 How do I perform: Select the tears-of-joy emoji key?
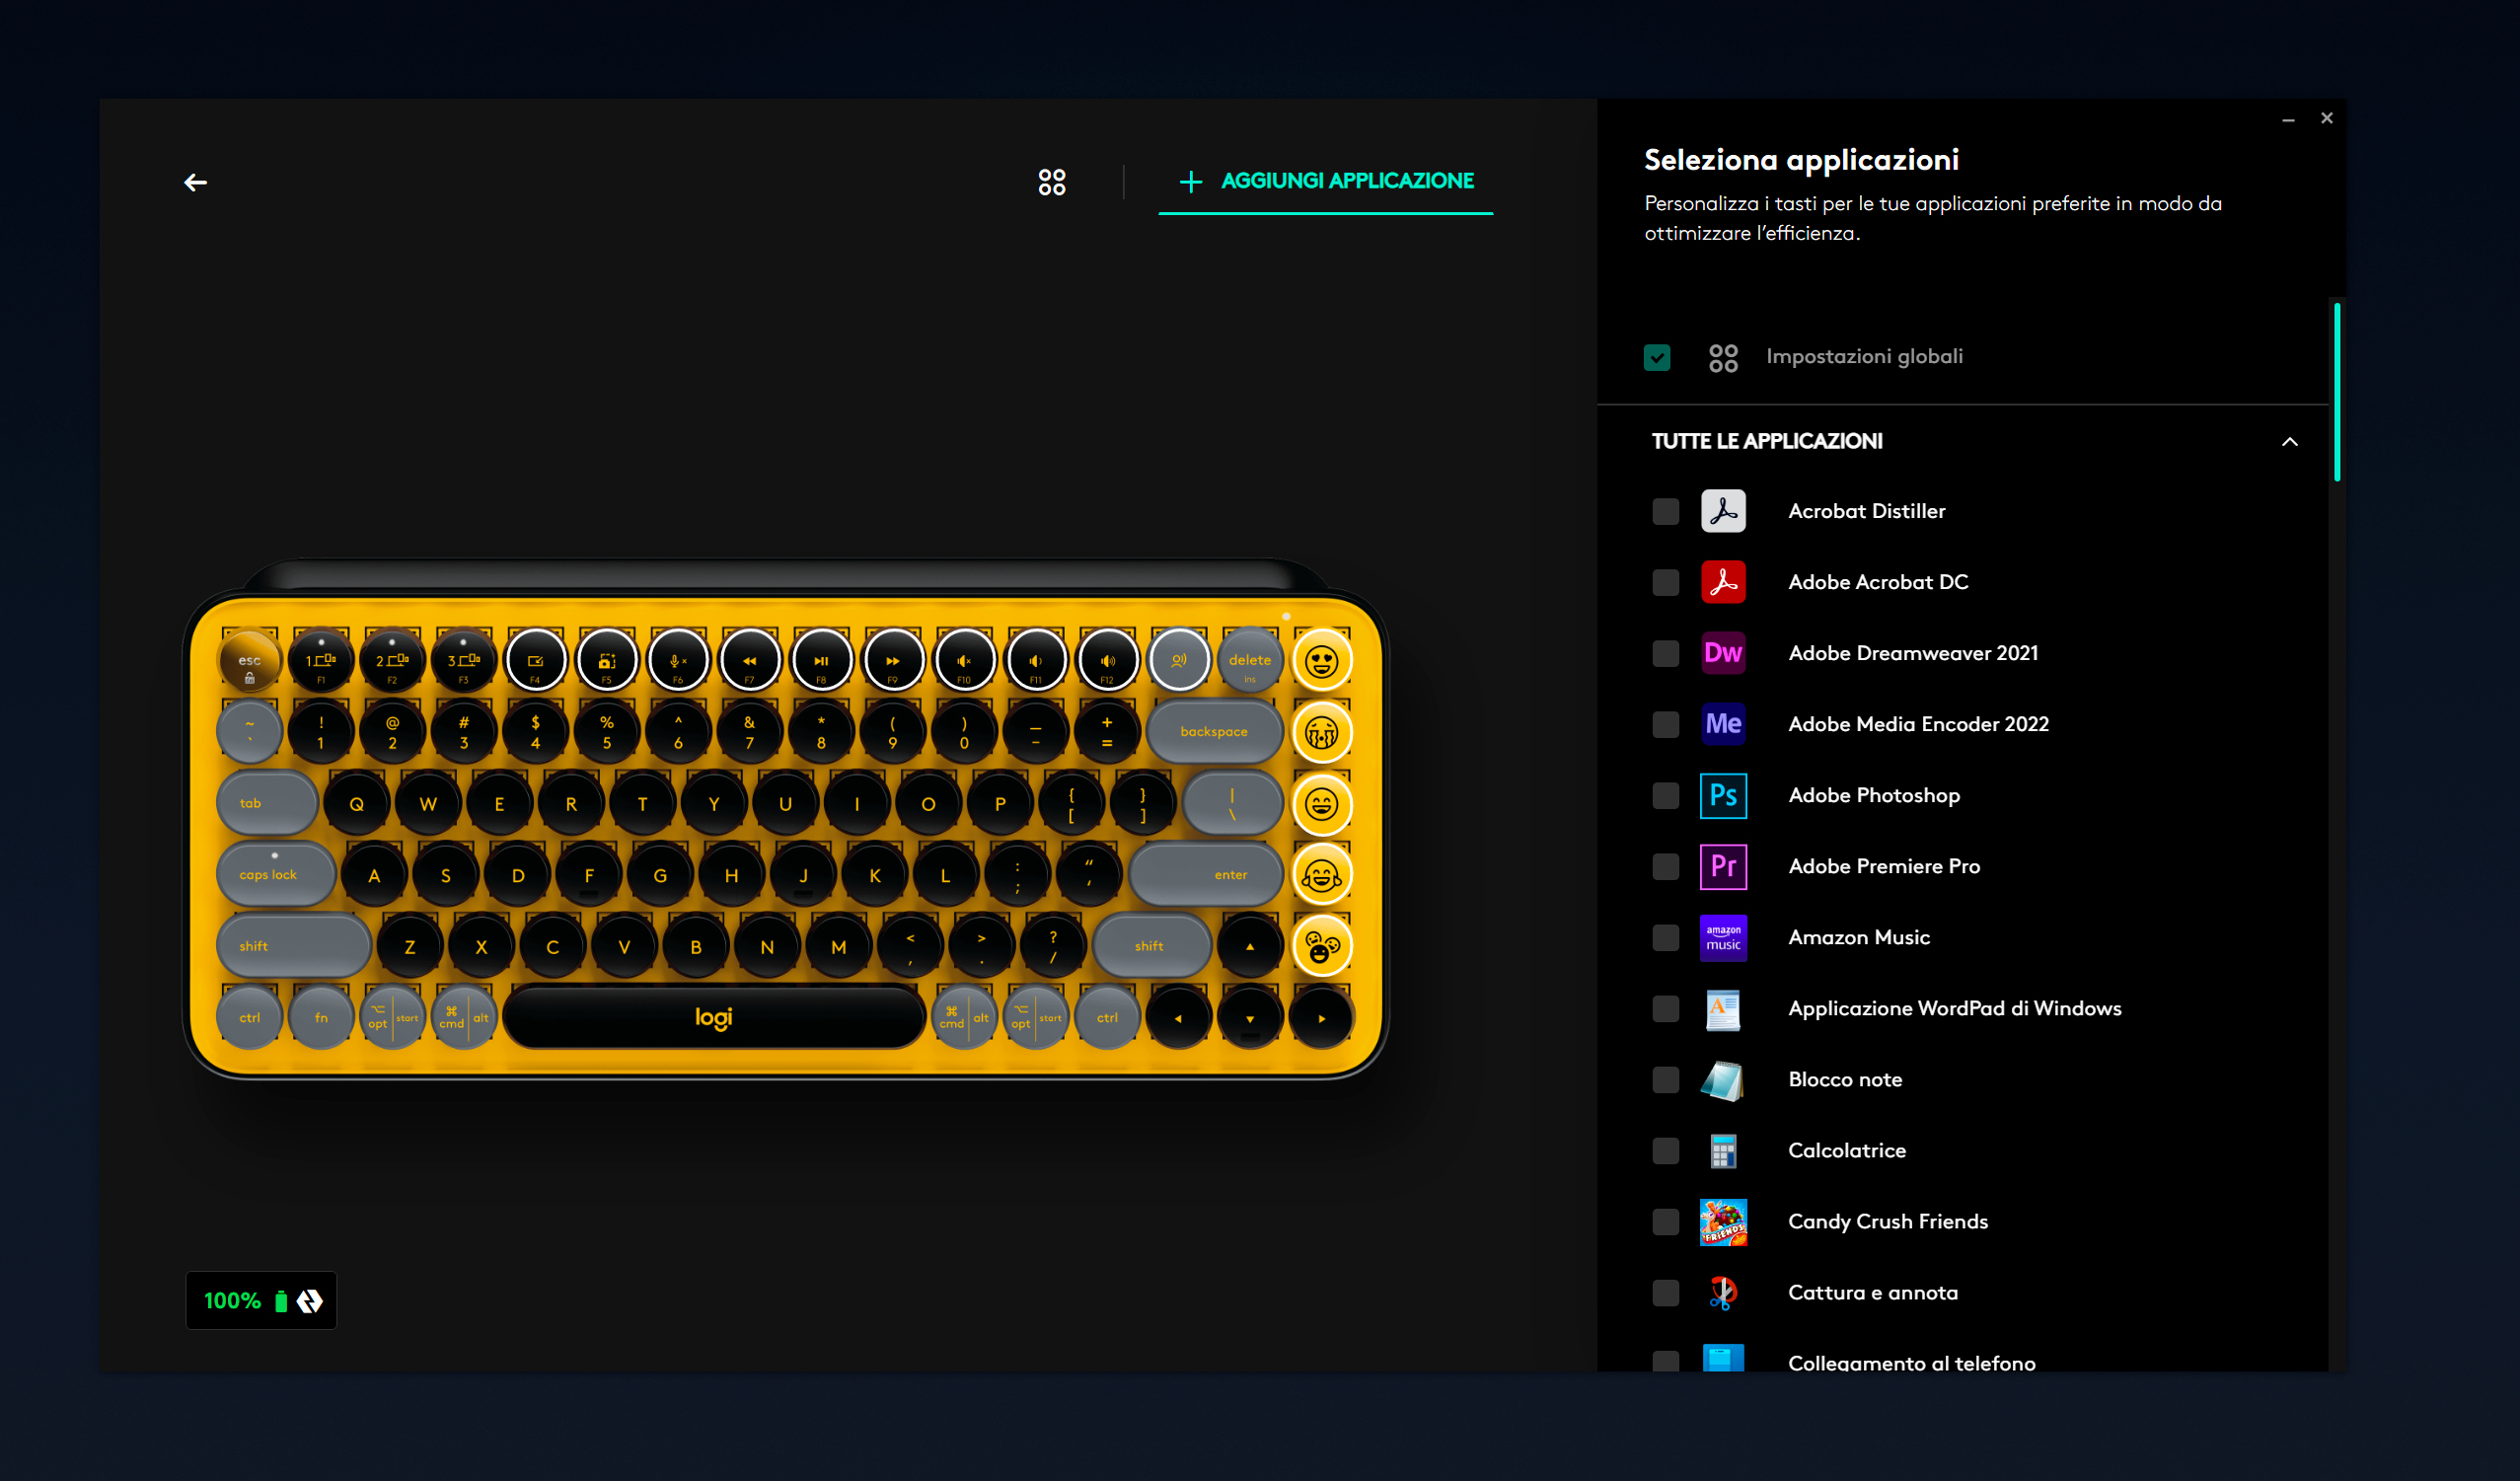pyautogui.click(x=1322, y=875)
